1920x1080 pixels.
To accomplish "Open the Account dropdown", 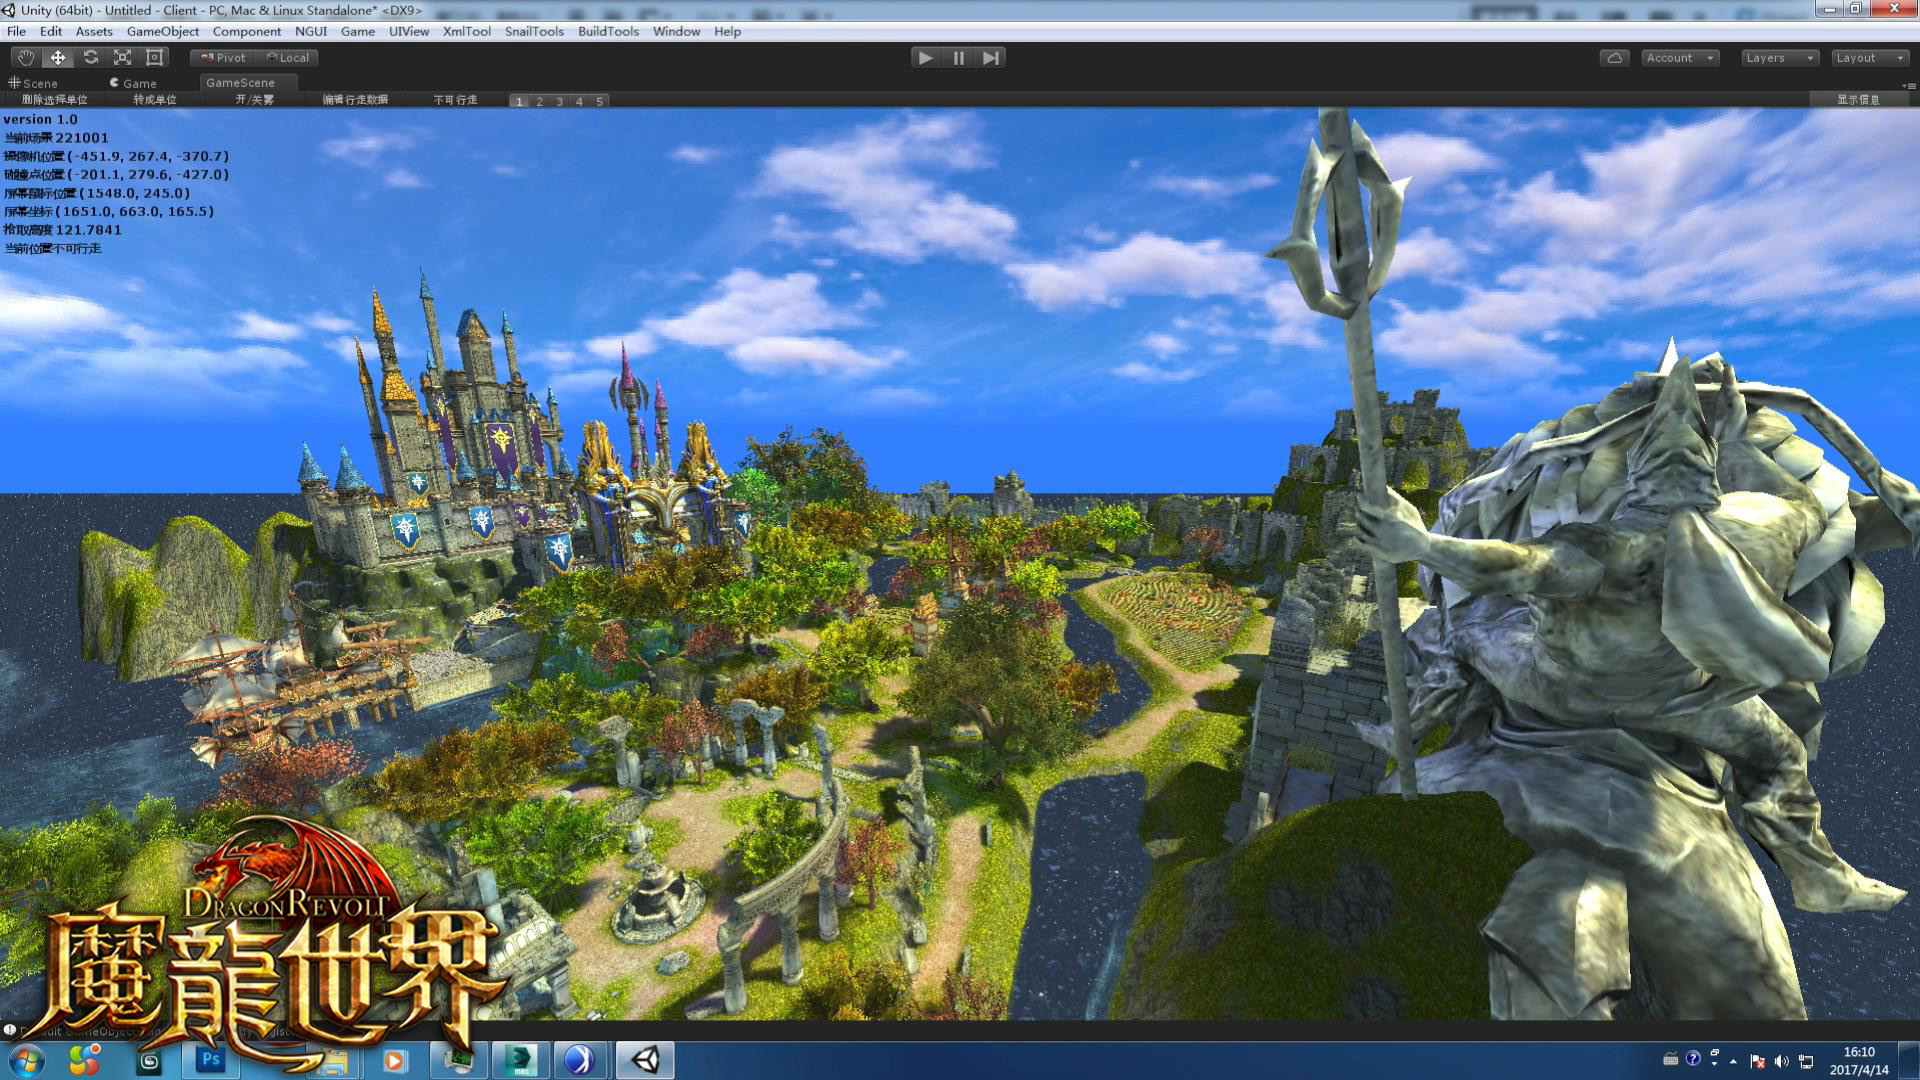I will click(1679, 58).
